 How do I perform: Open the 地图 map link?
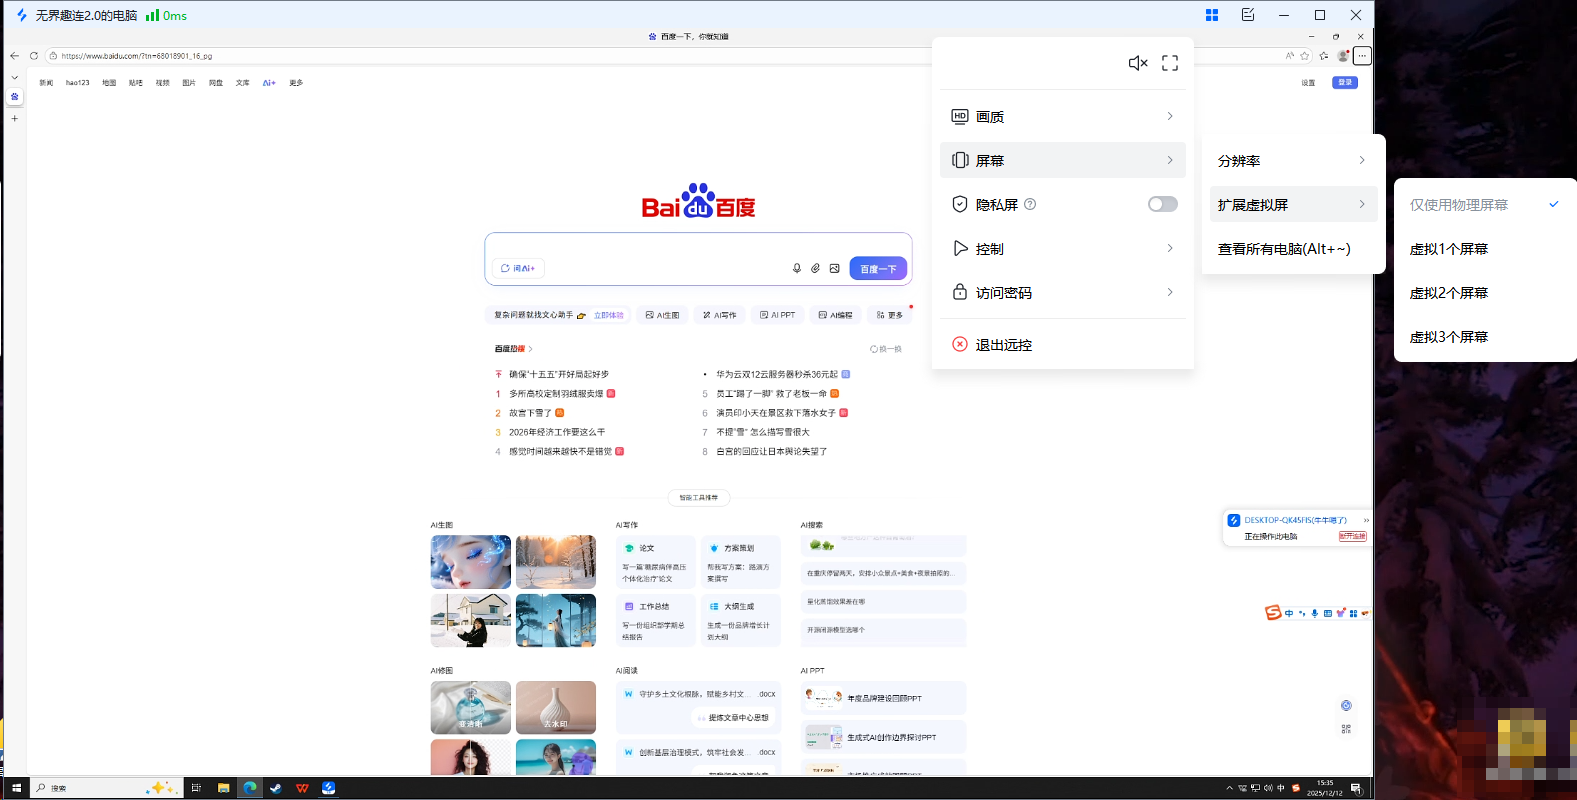(109, 83)
